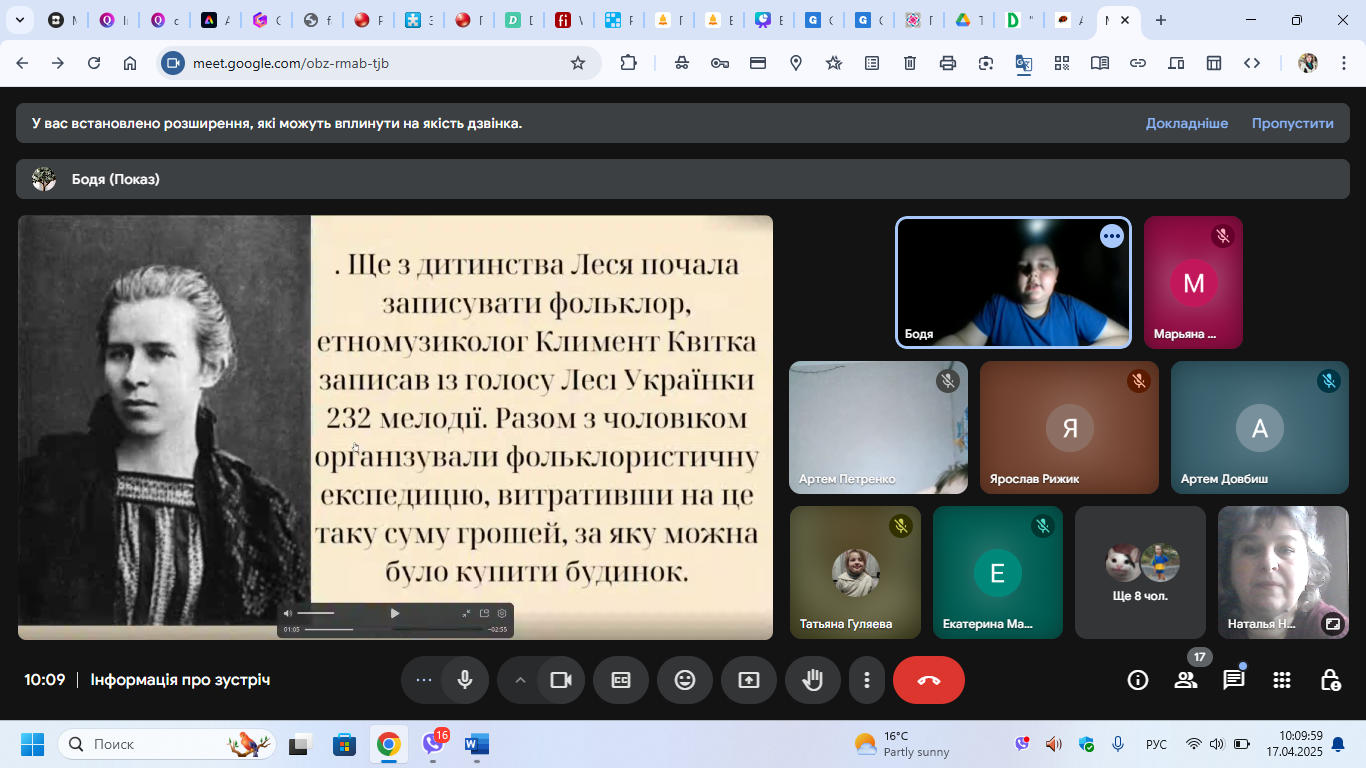Click picture-in-picture icon on Наталья's tile
This screenshot has height=768, width=1366.
point(1332,624)
